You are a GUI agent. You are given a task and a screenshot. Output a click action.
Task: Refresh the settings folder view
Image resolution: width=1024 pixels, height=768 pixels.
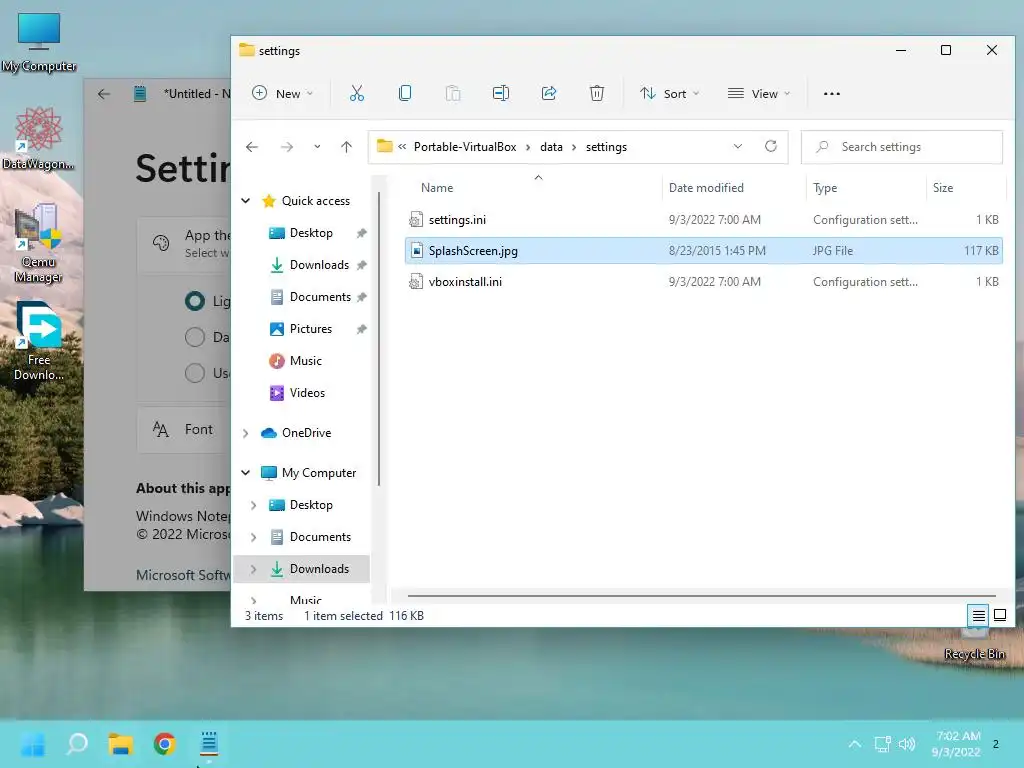pyautogui.click(x=771, y=146)
